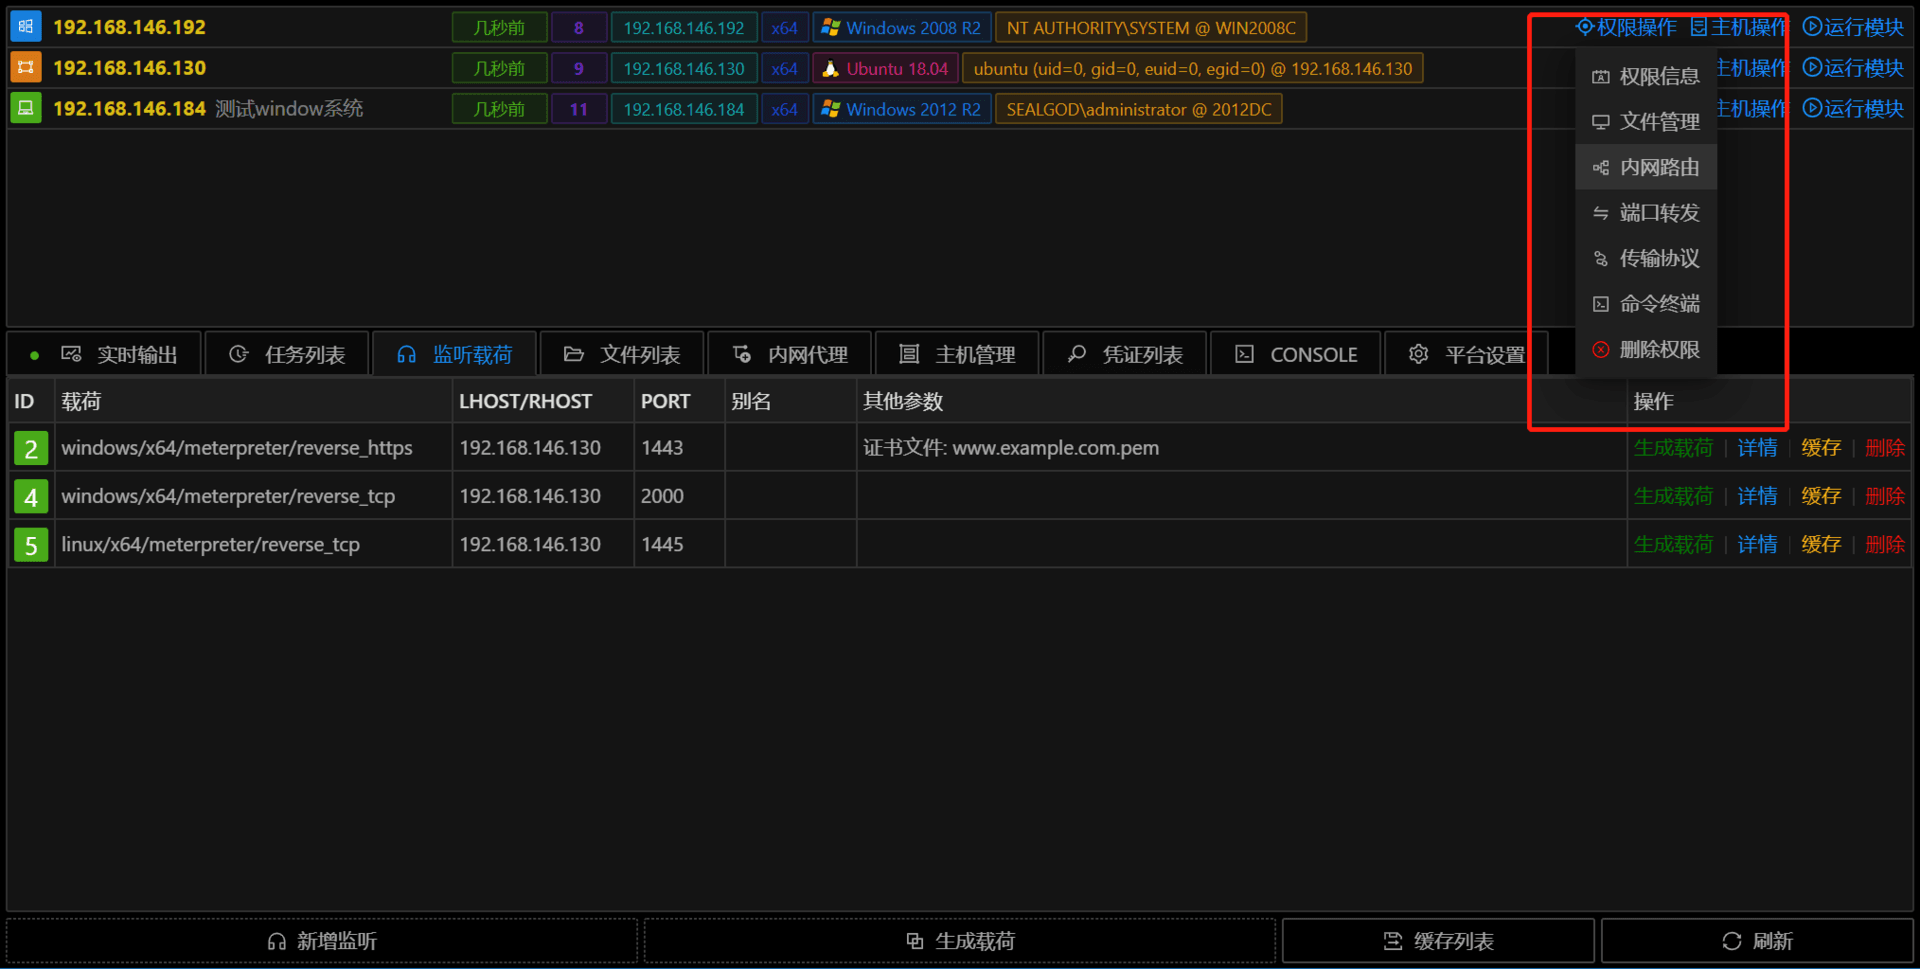Open the 主机管理 tab

pos(957,354)
